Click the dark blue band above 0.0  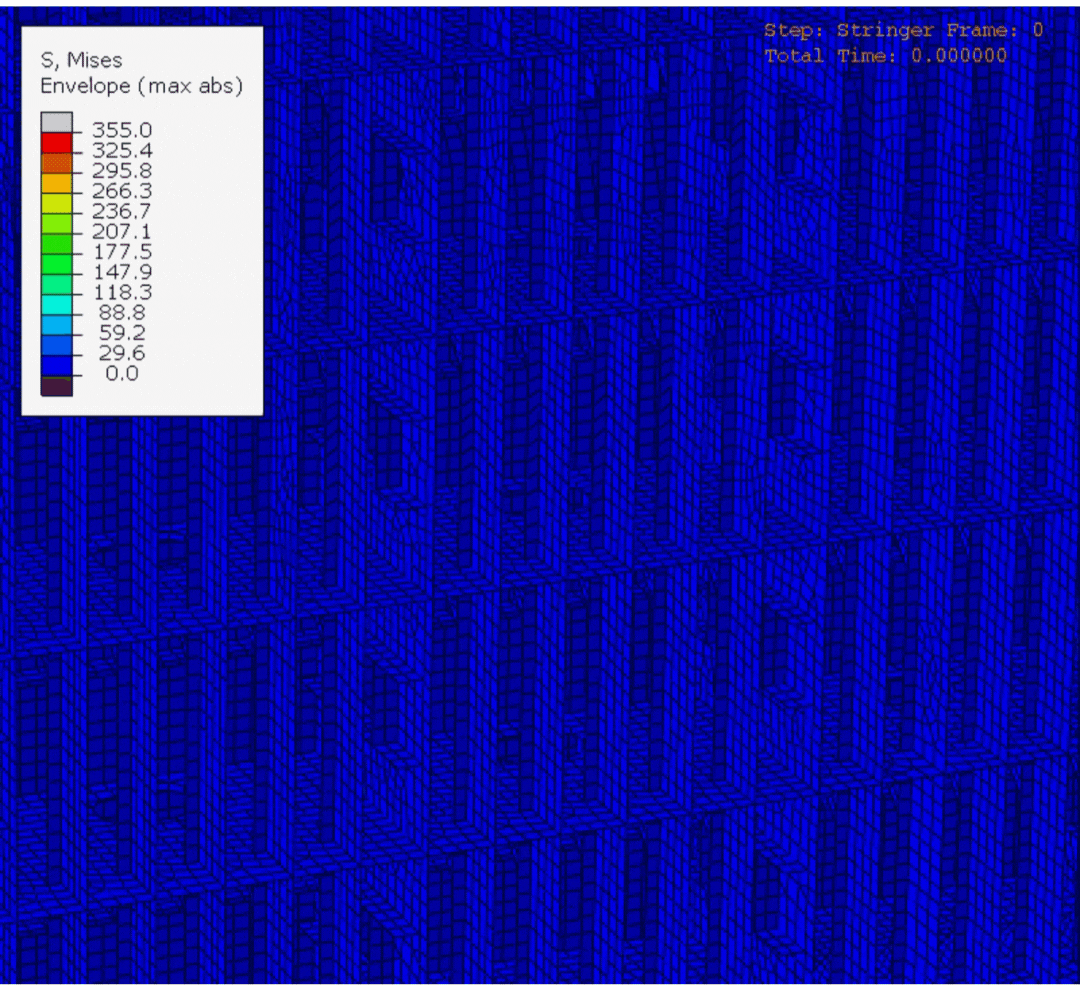[x=56, y=365]
